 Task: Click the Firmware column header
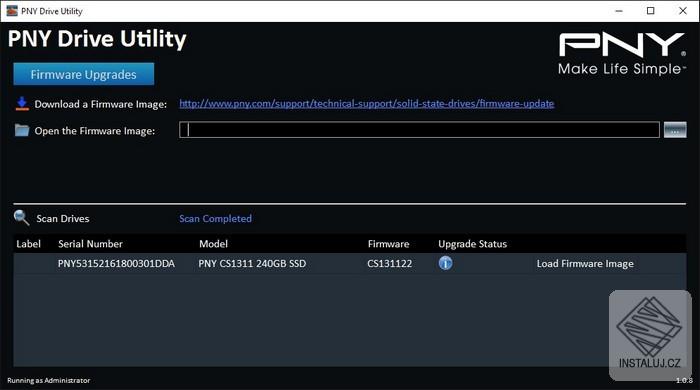[388, 244]
